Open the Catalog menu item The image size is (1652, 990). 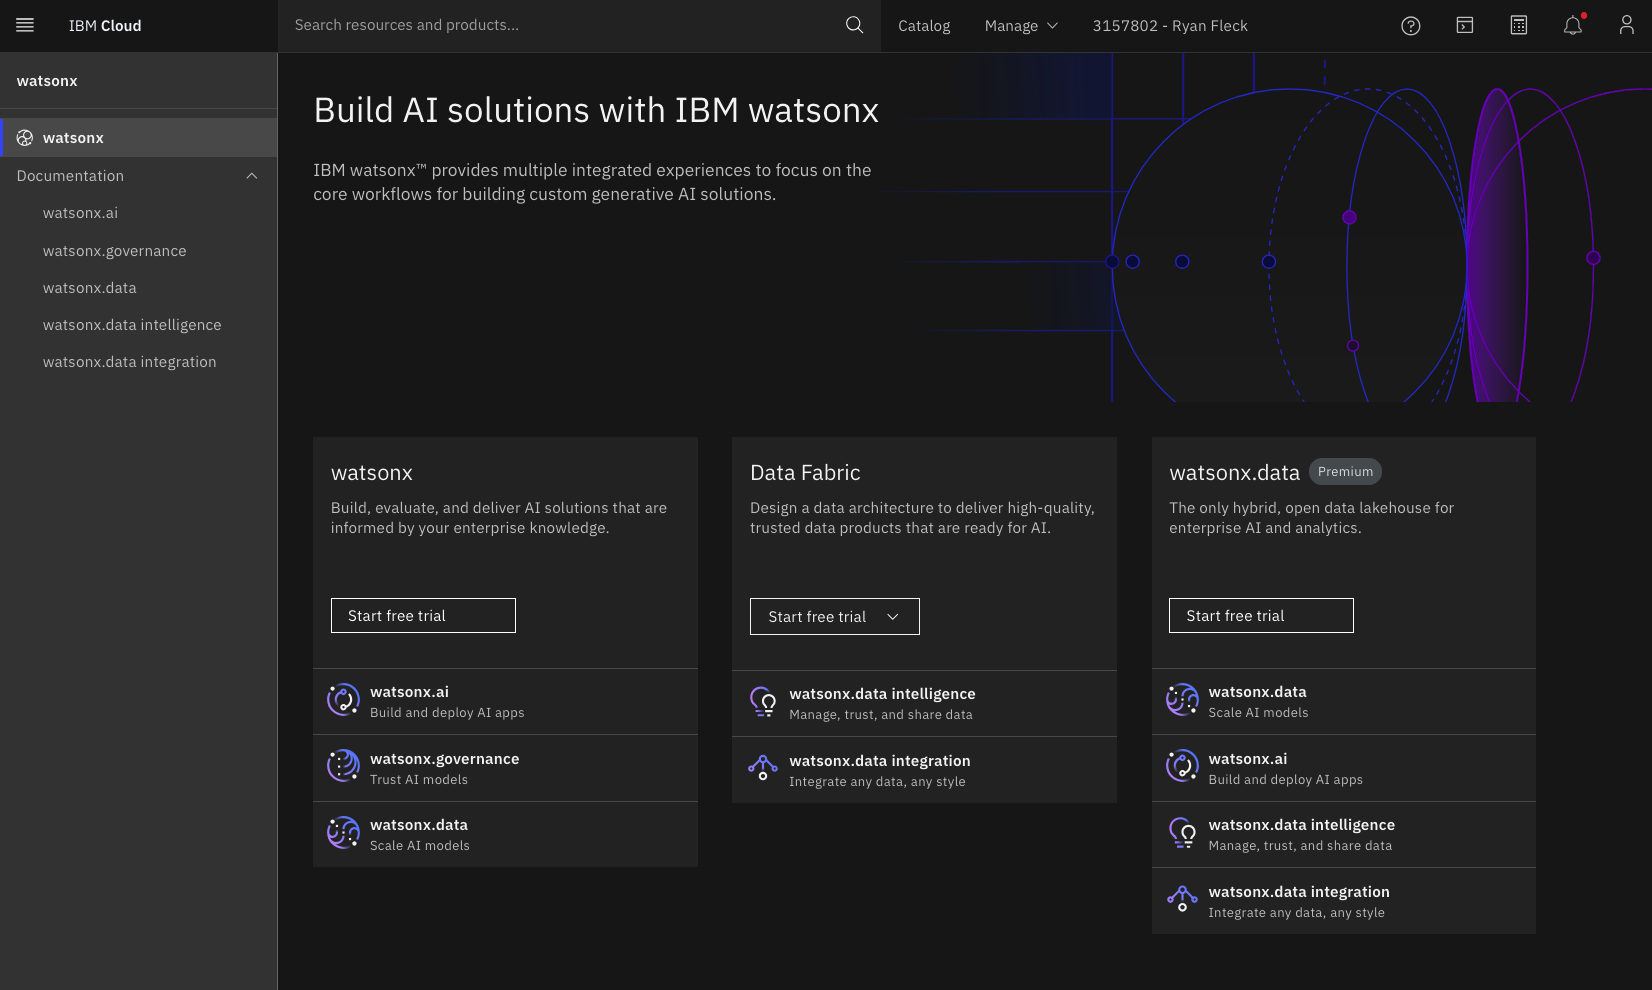(x=923, y=26)
